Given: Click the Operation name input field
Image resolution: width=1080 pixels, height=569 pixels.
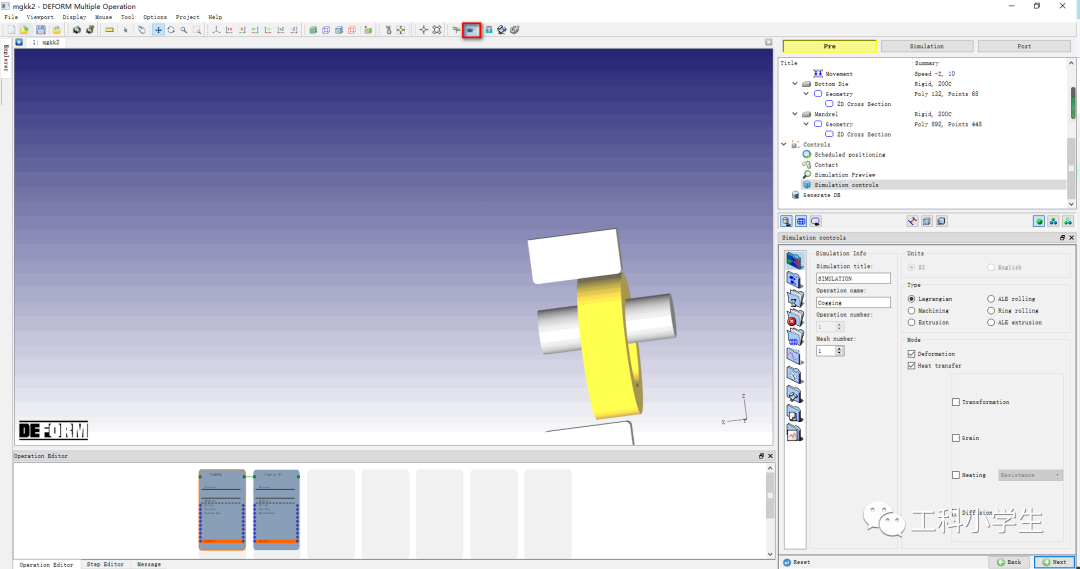Looking at the screenshot, I should 853,302.
